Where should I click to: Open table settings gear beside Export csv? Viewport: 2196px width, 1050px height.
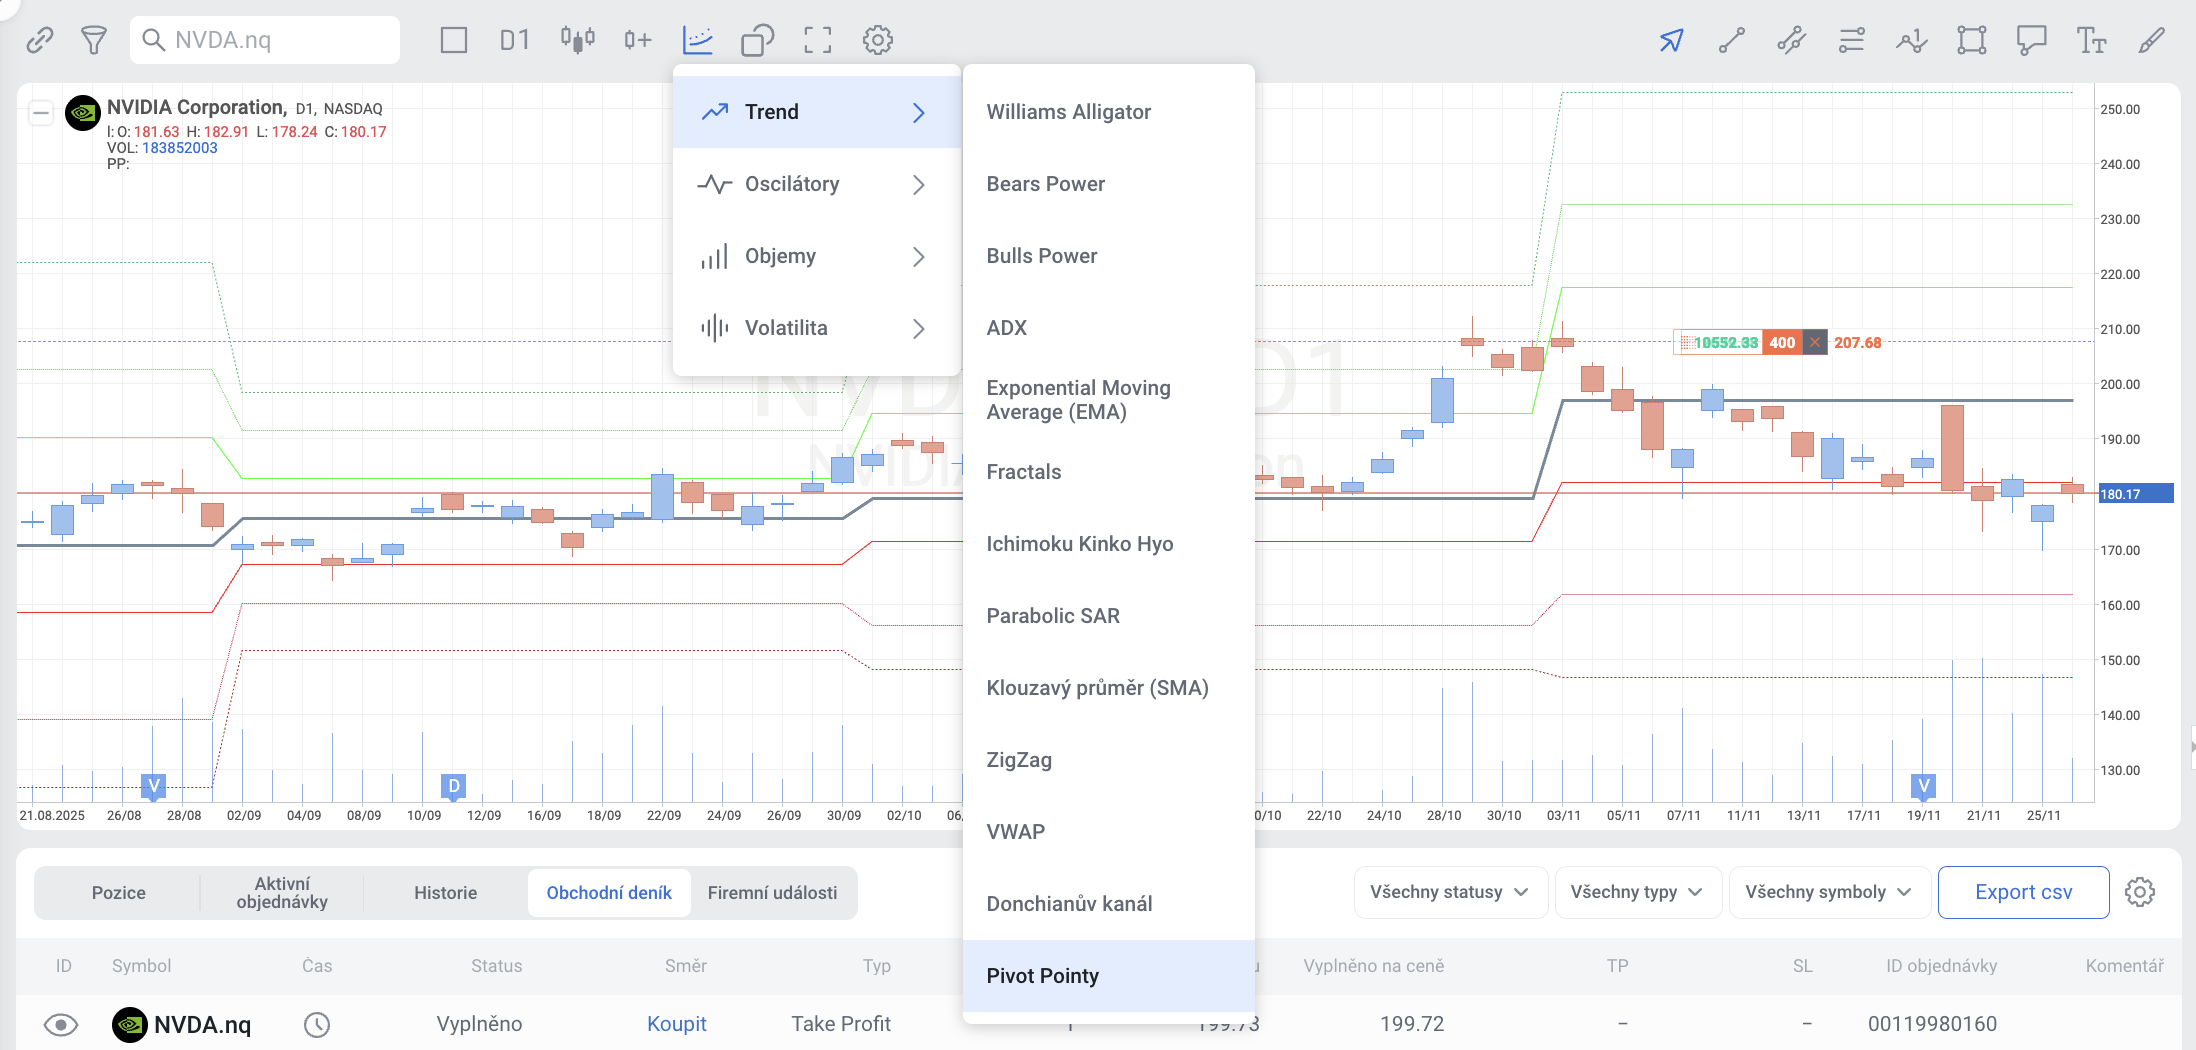coord(2140,892)
